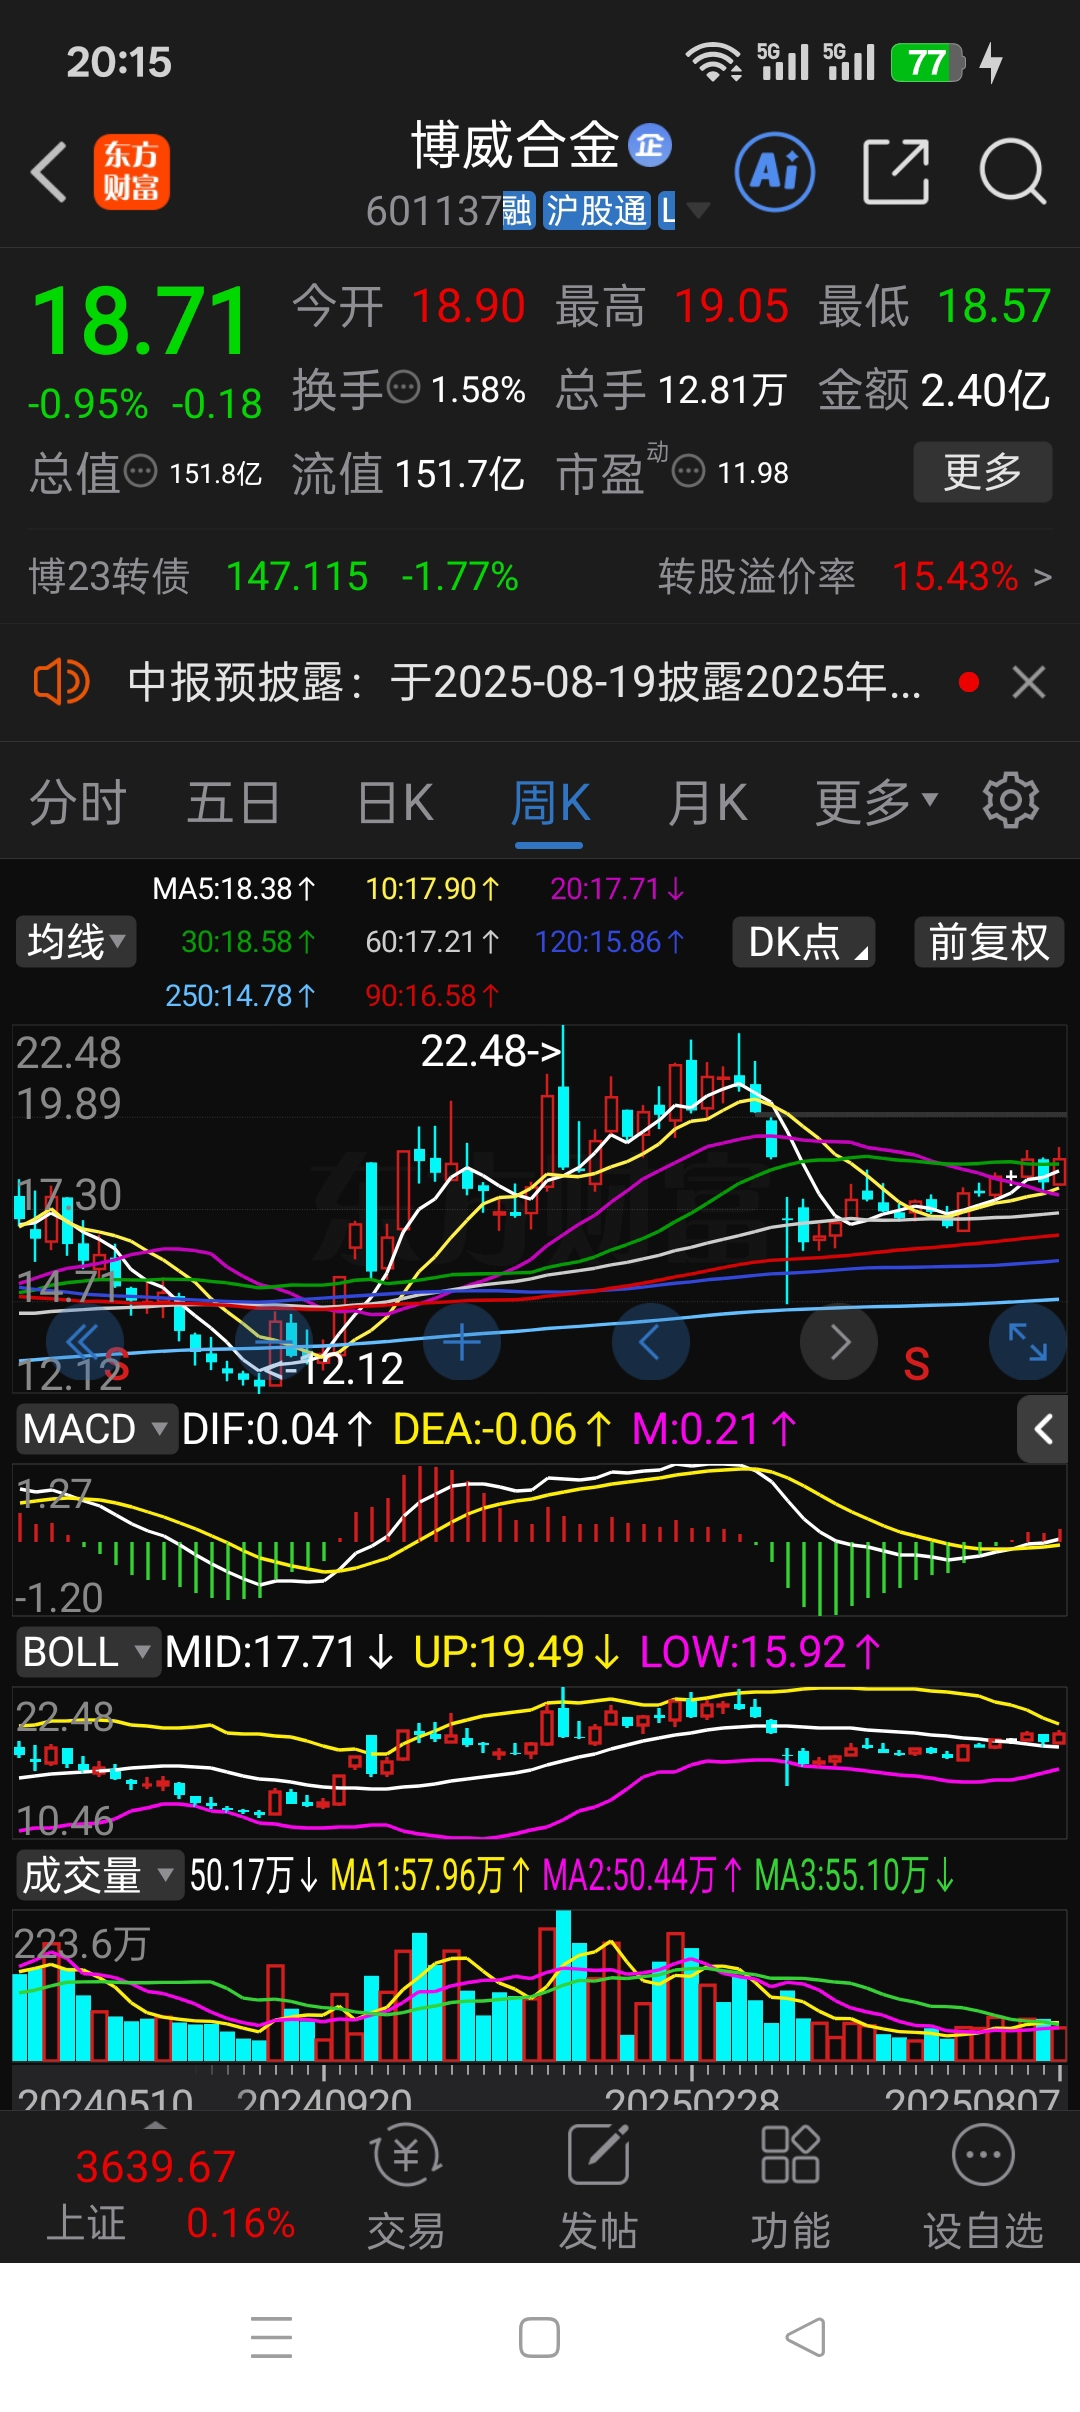The image size is (1080, 2412).
Task: Tap the MA1:57.96万 volume value
Action: [431, 1875]
